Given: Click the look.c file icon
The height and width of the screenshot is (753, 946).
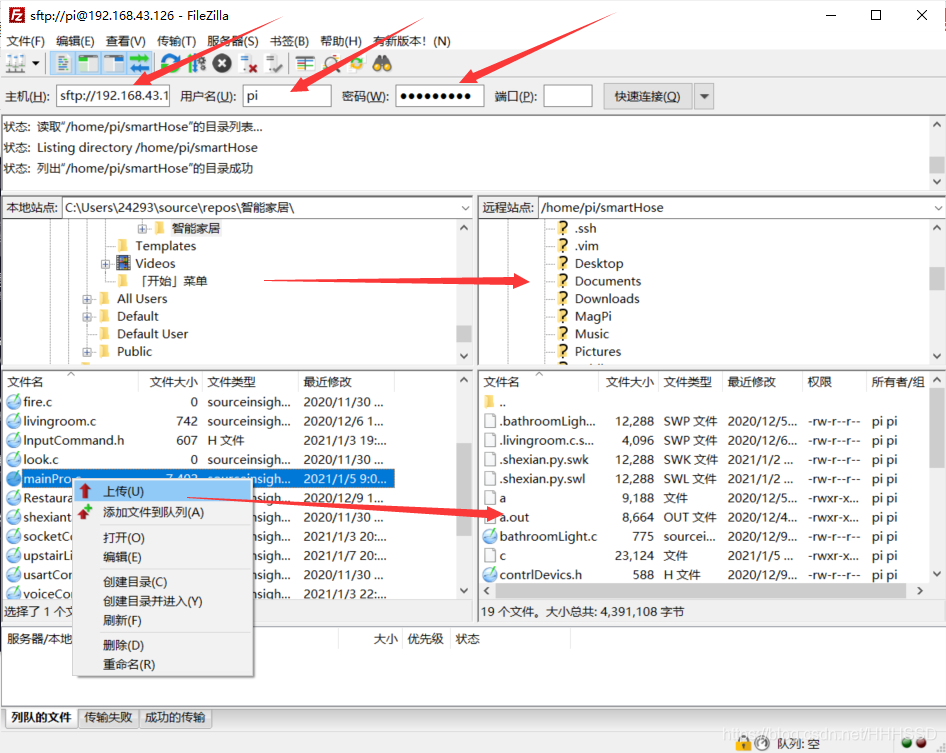Looking at the screenshot, I should 13,460.
